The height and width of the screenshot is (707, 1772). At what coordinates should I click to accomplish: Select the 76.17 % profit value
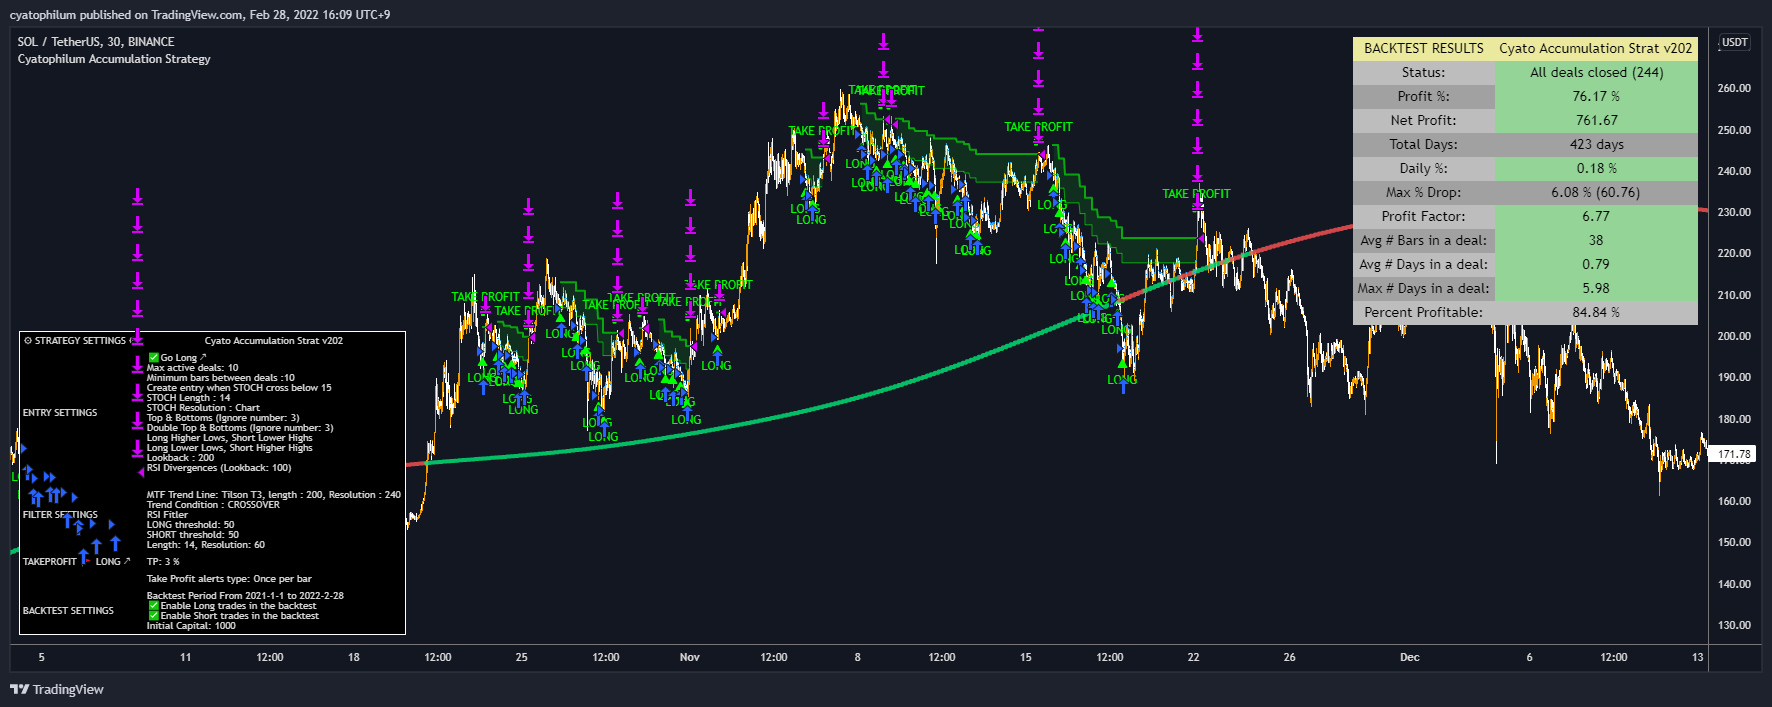click(x=1597, y=96)
